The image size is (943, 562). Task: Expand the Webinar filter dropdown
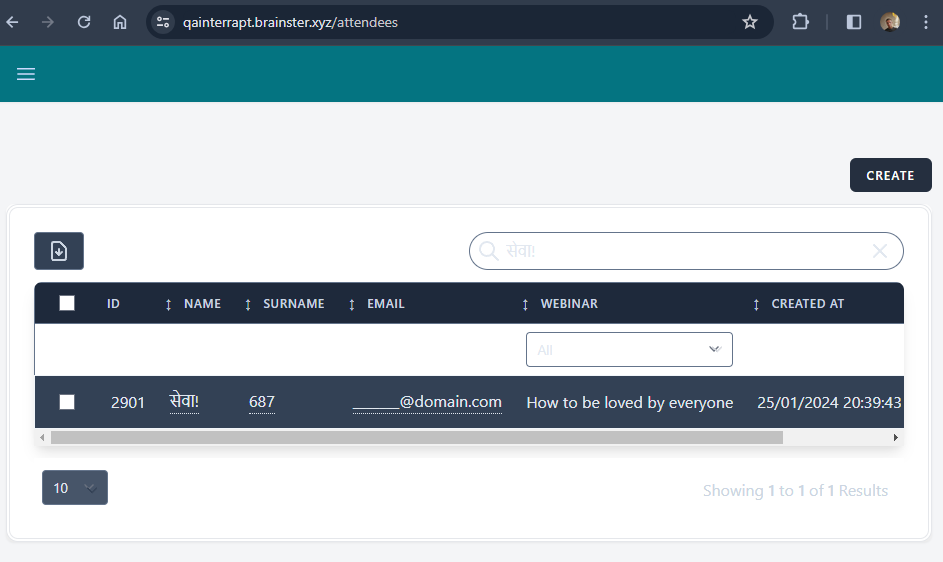(x=629, y=350)
